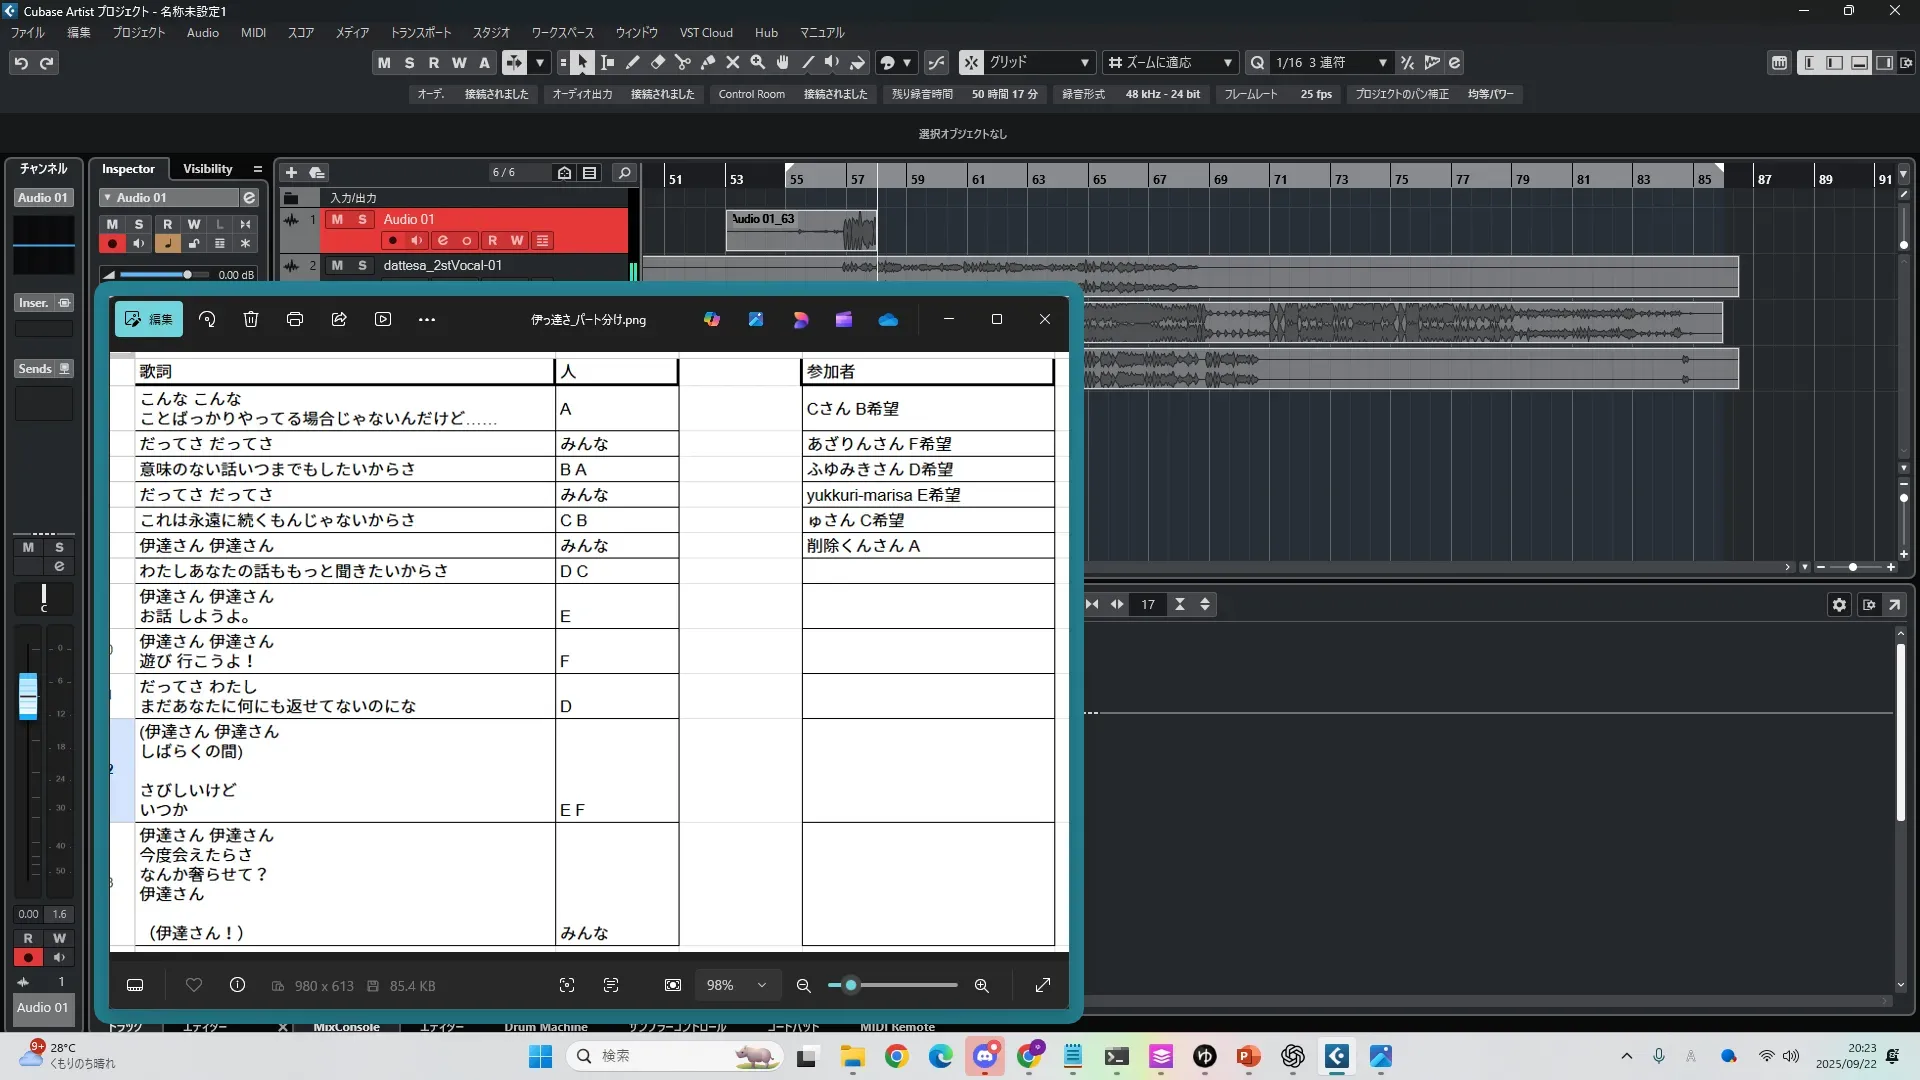Open the トランスポート menu
This screenshot has width=1920, height=1080.
[x=420, y=33]
